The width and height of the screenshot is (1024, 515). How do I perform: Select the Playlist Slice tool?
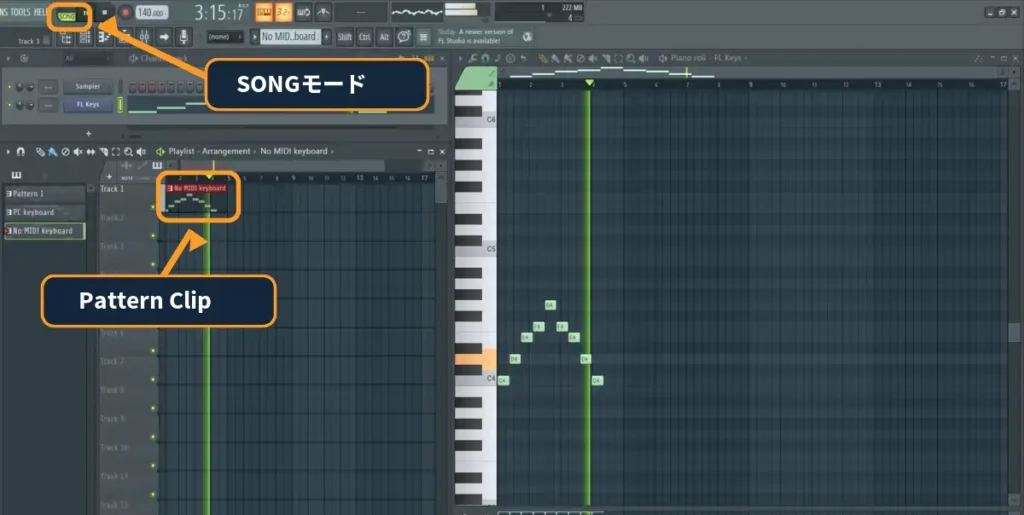tap(103, 151)
